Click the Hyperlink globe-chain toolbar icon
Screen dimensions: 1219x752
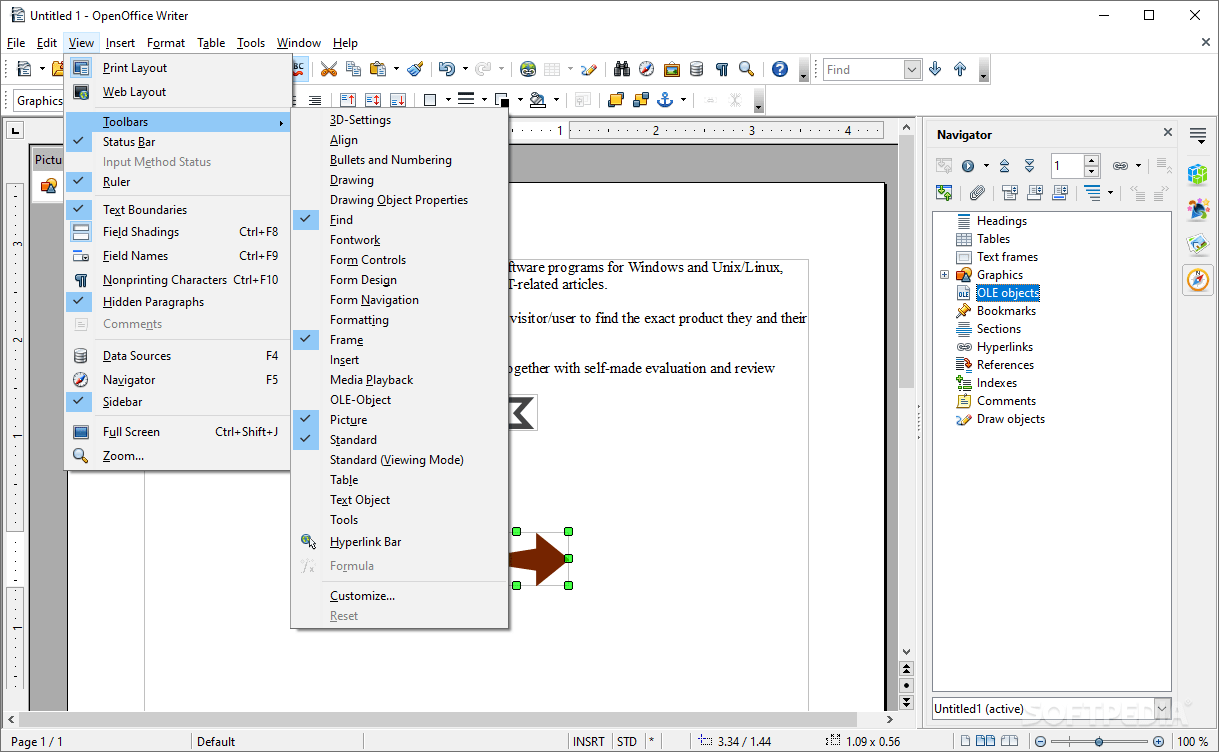click(528, 69)
